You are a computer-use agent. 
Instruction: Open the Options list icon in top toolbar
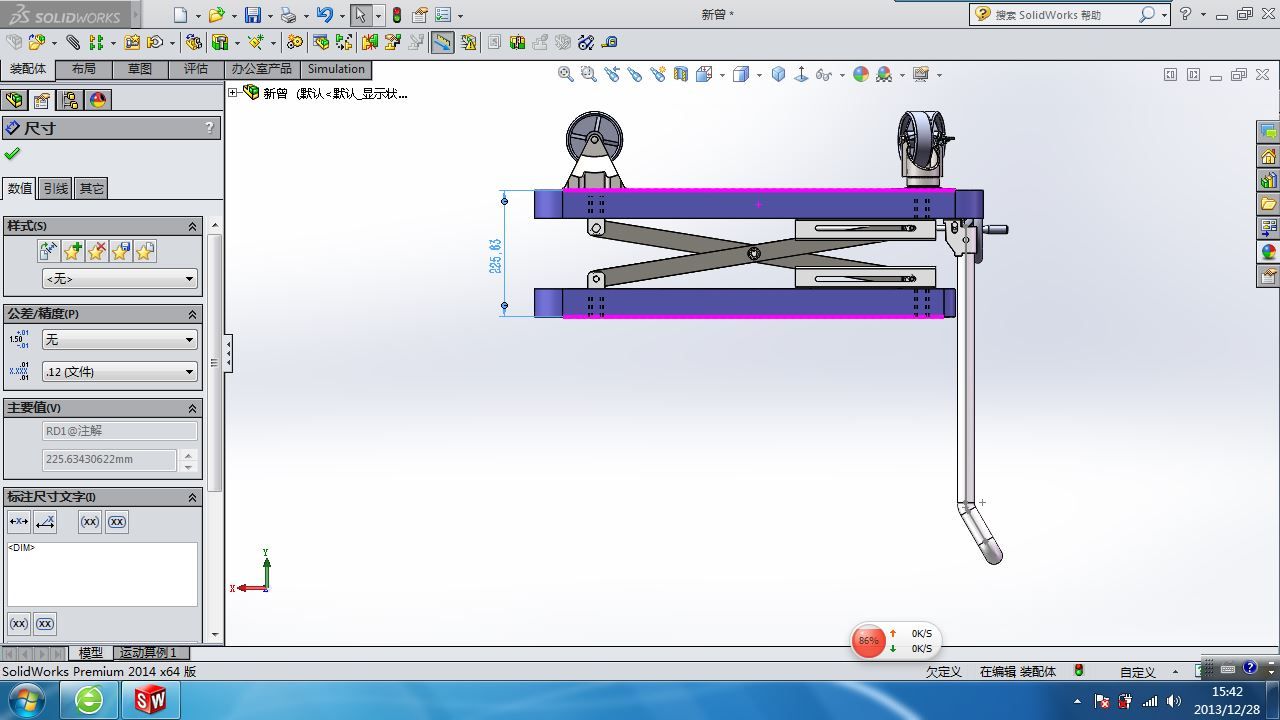point(443,15)
